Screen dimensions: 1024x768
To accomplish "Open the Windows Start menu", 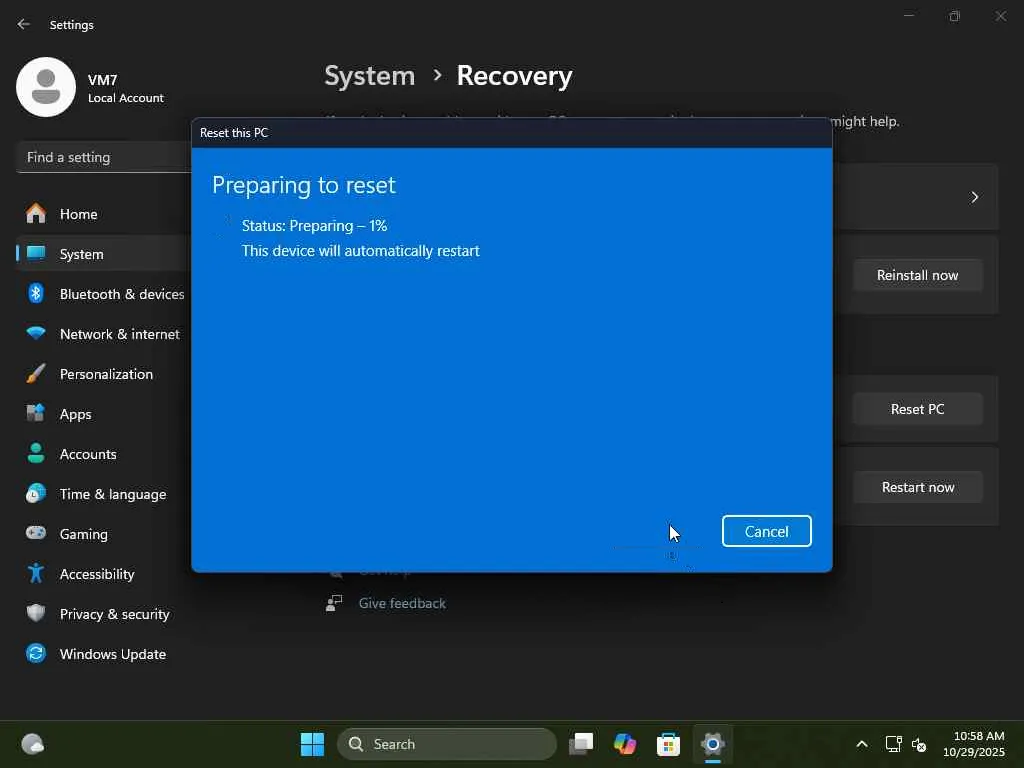I will (x=312, y=744).
